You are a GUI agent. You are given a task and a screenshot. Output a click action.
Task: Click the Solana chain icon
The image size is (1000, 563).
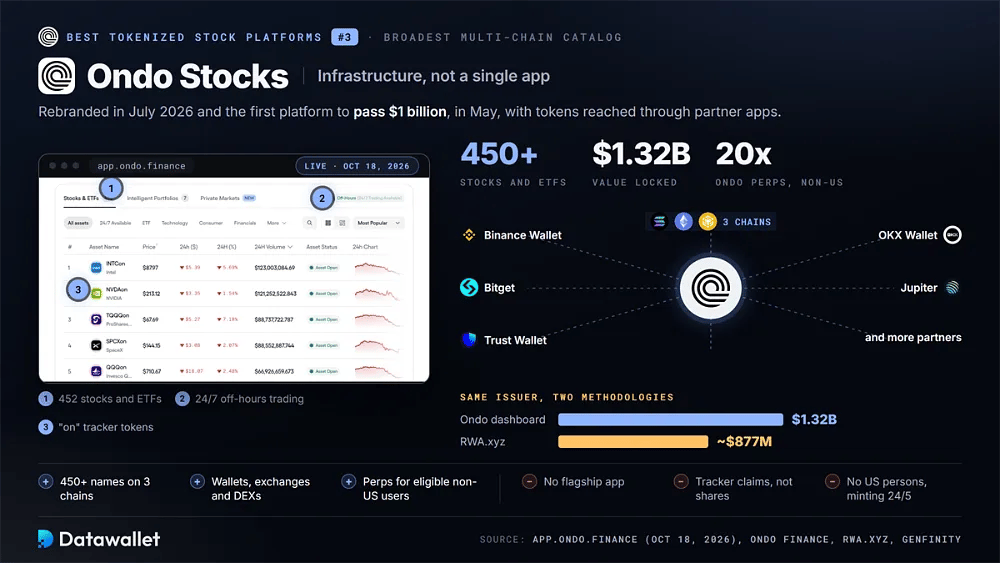(659, 221)
